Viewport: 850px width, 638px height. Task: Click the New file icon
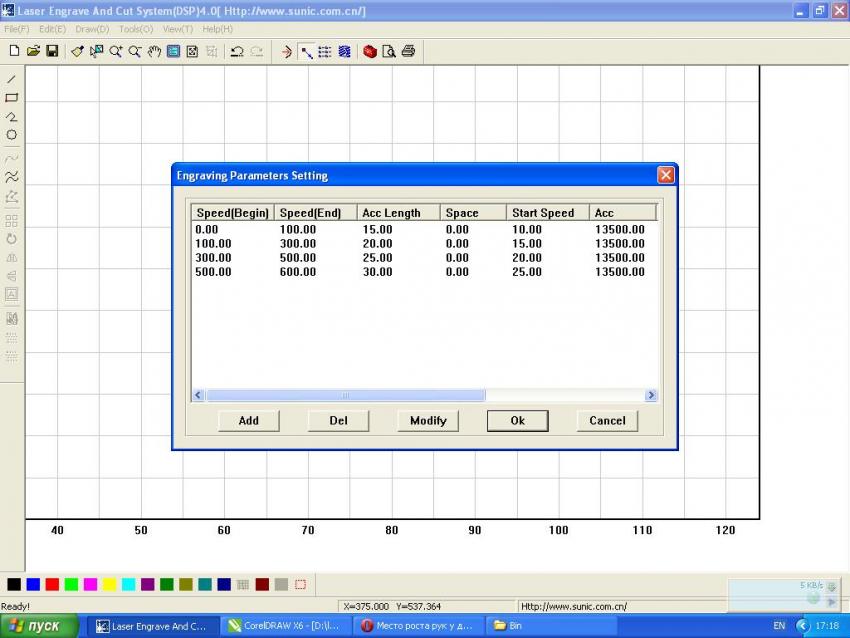[14, 51]
